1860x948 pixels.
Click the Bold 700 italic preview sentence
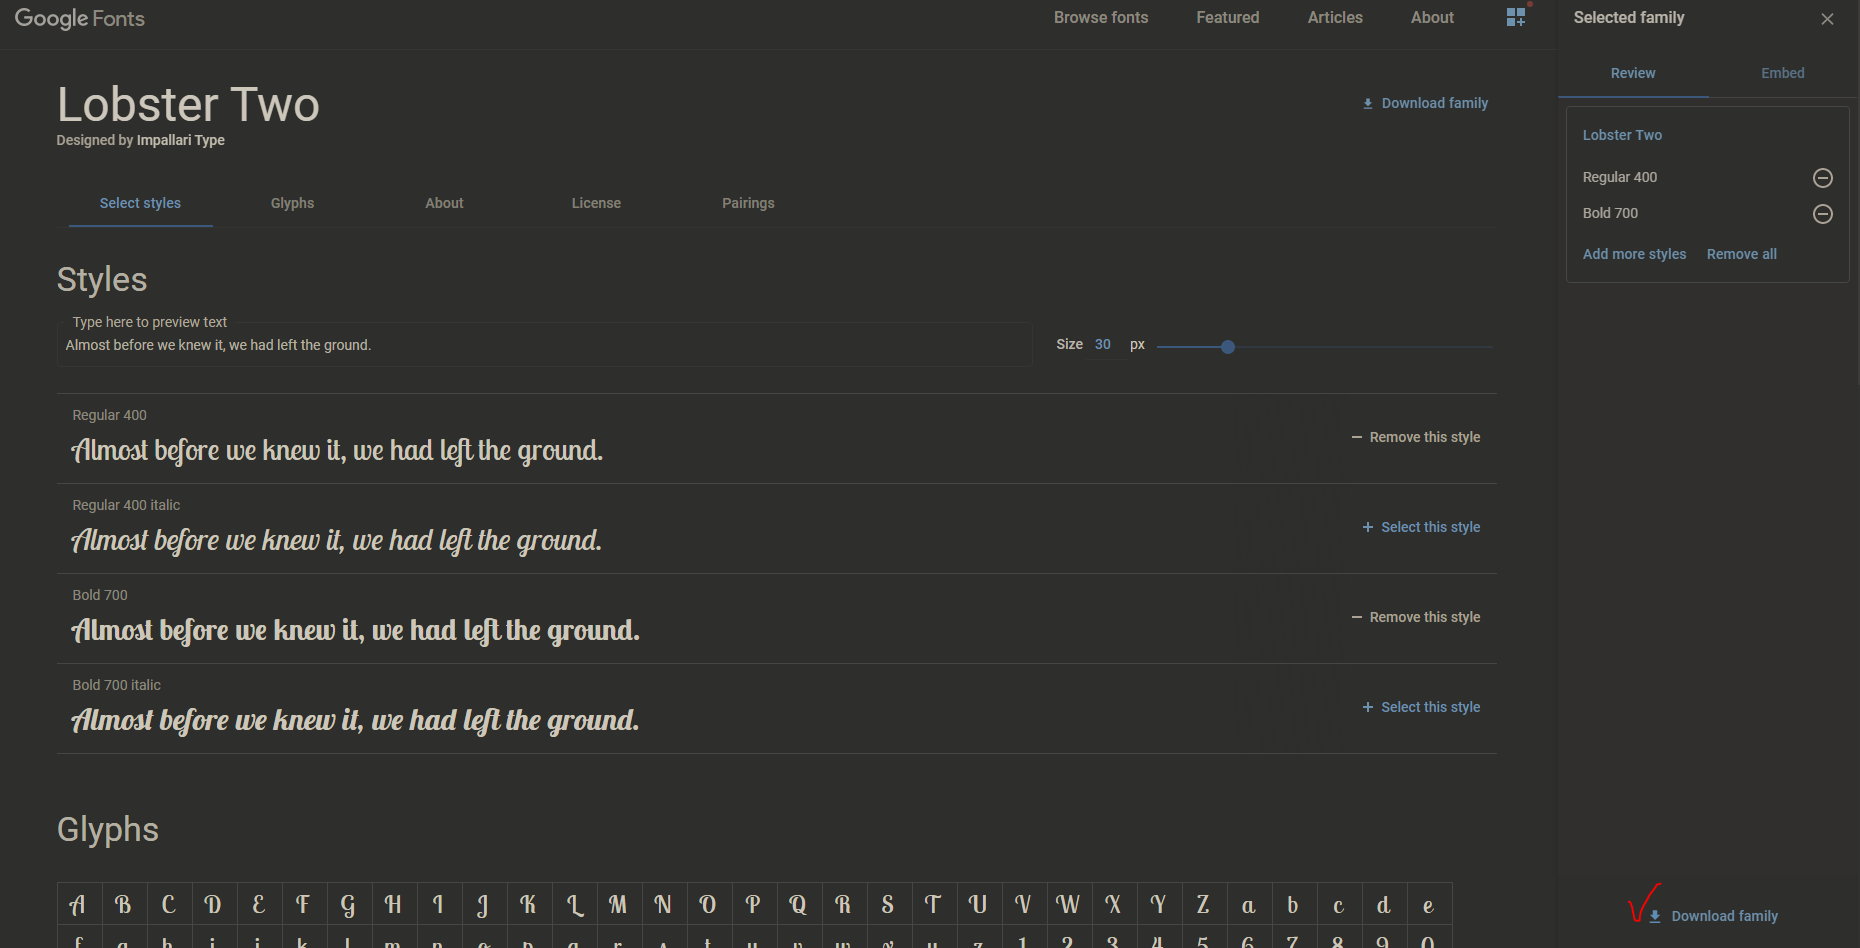coord(355,721)
